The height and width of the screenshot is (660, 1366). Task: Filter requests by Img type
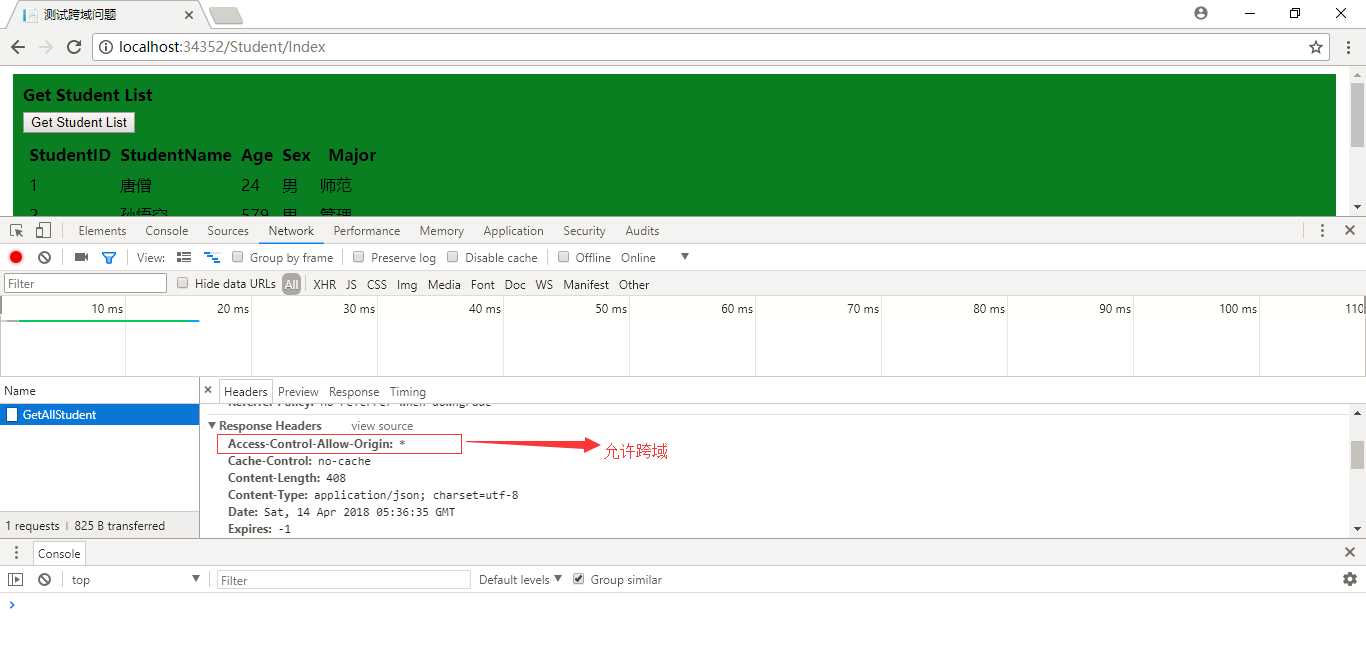click(407, 284)
